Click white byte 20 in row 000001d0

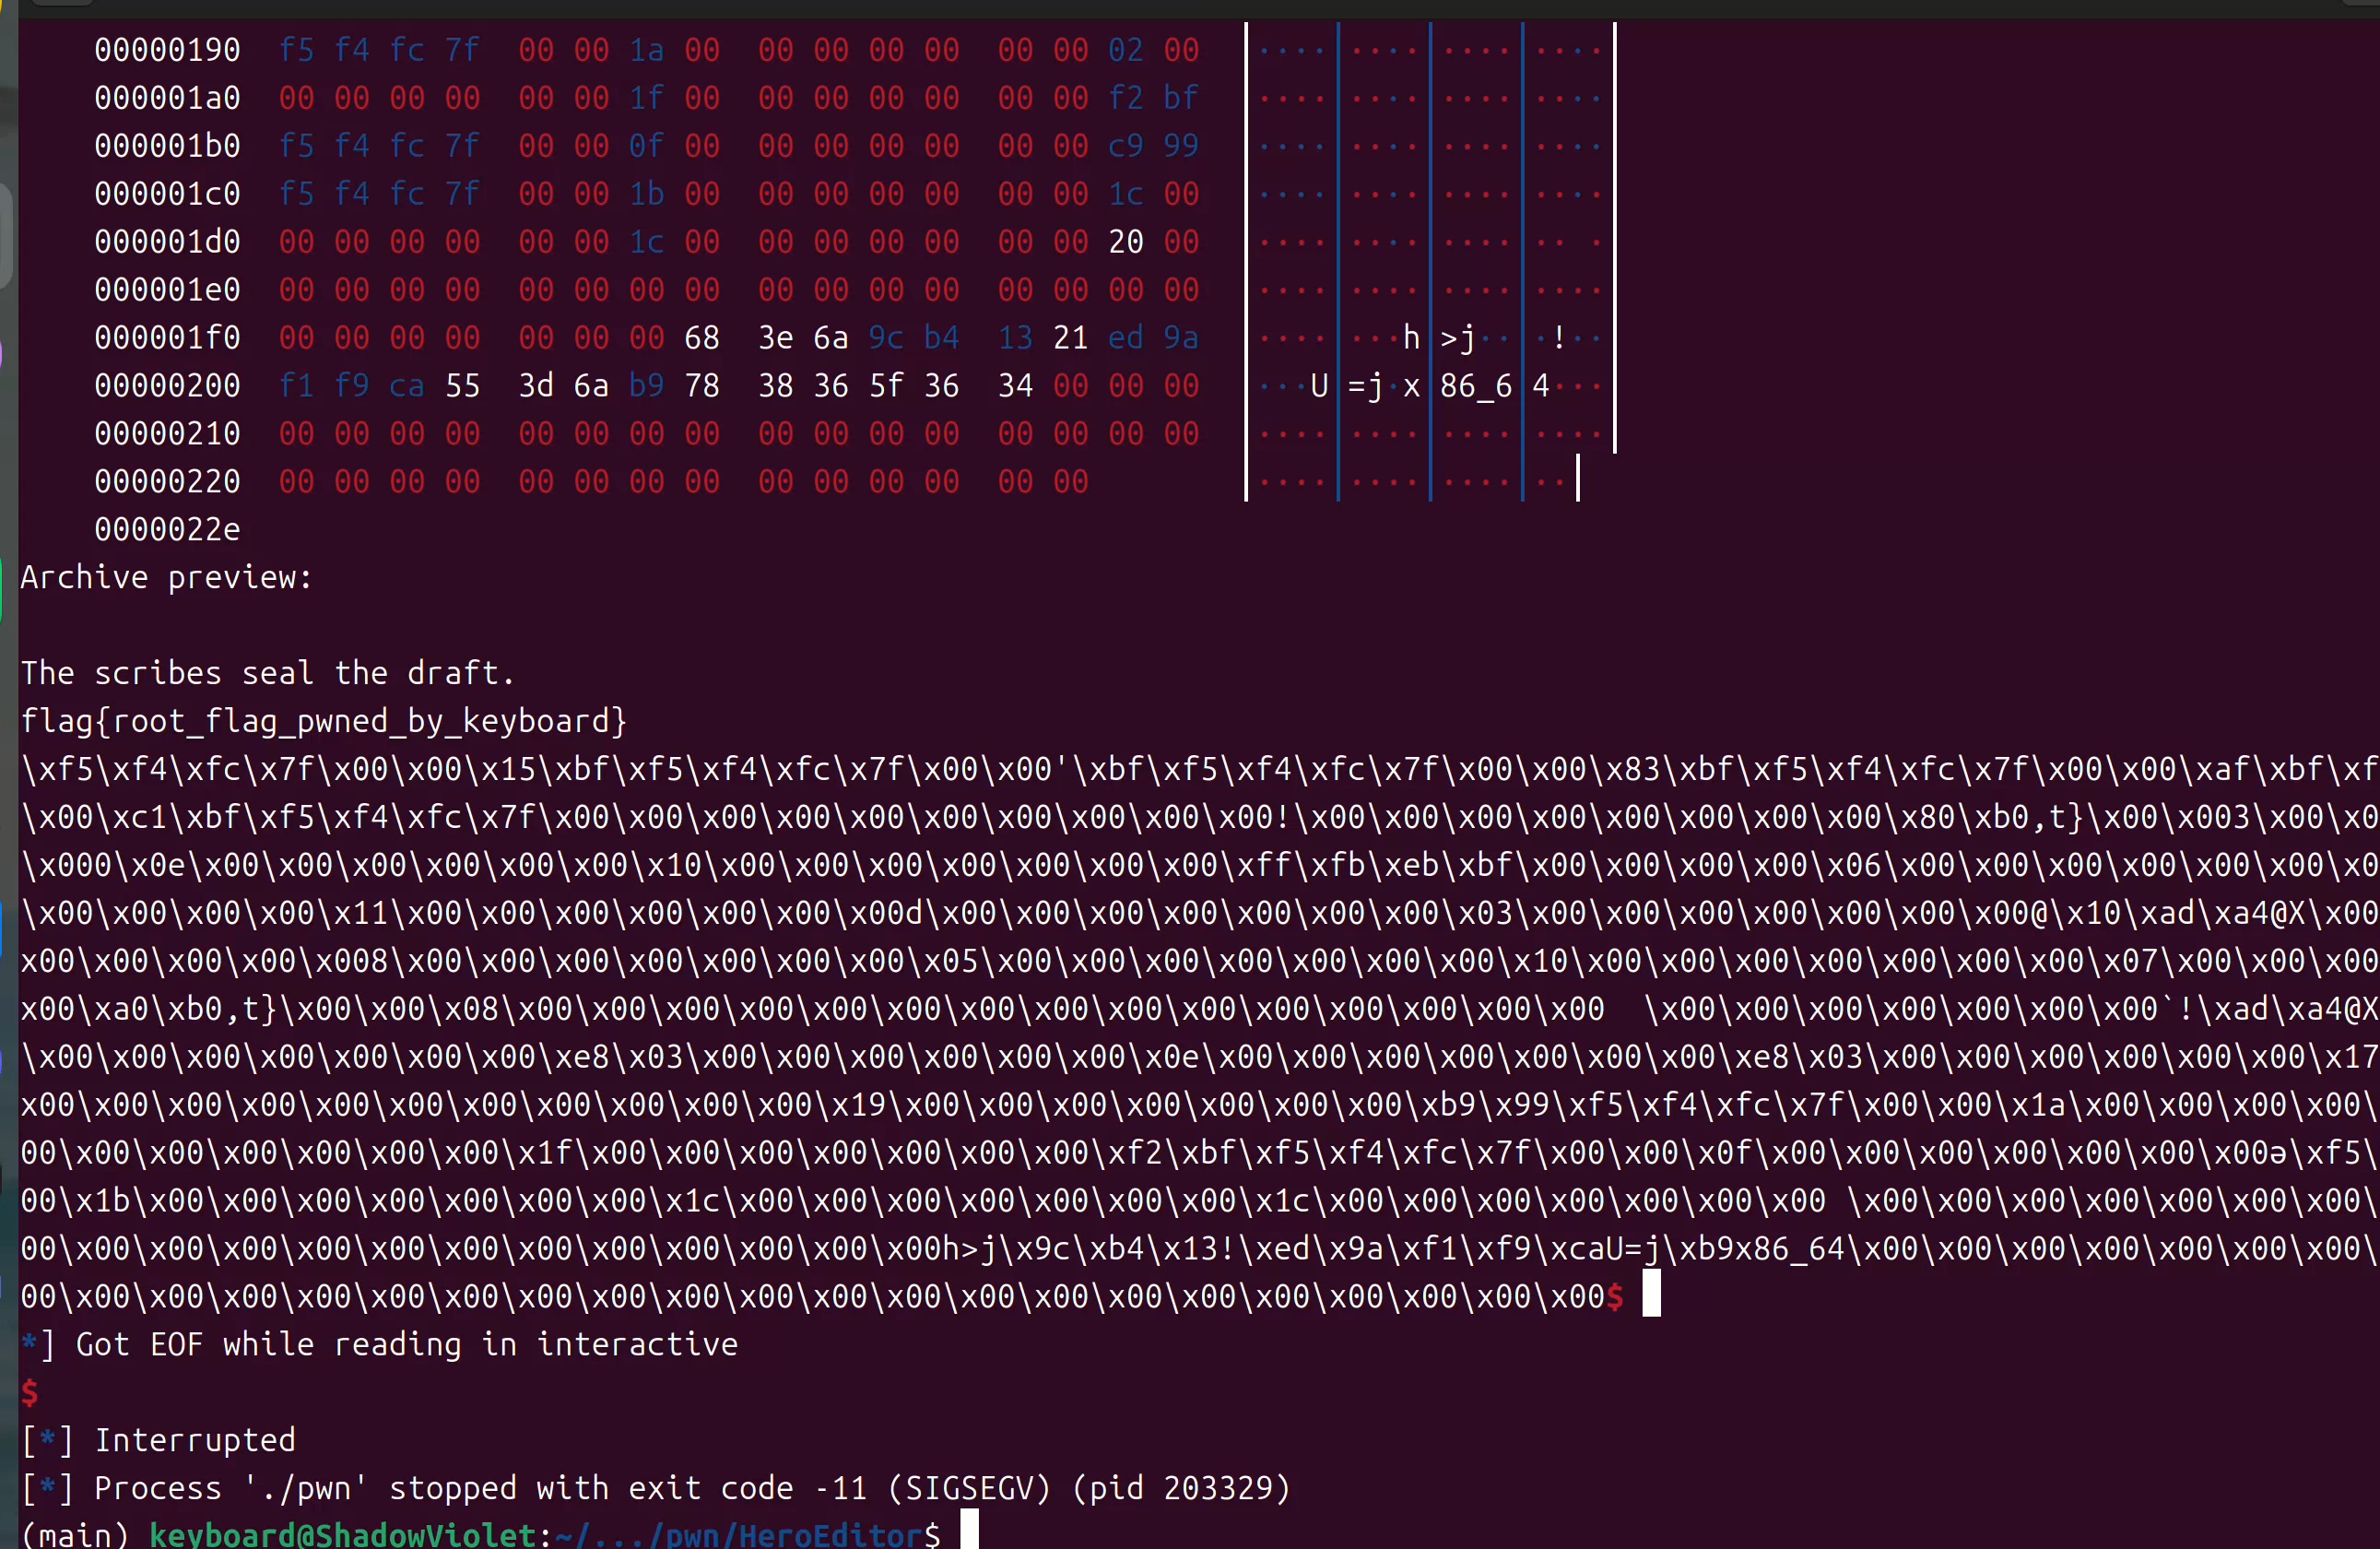click(1125, 242)
